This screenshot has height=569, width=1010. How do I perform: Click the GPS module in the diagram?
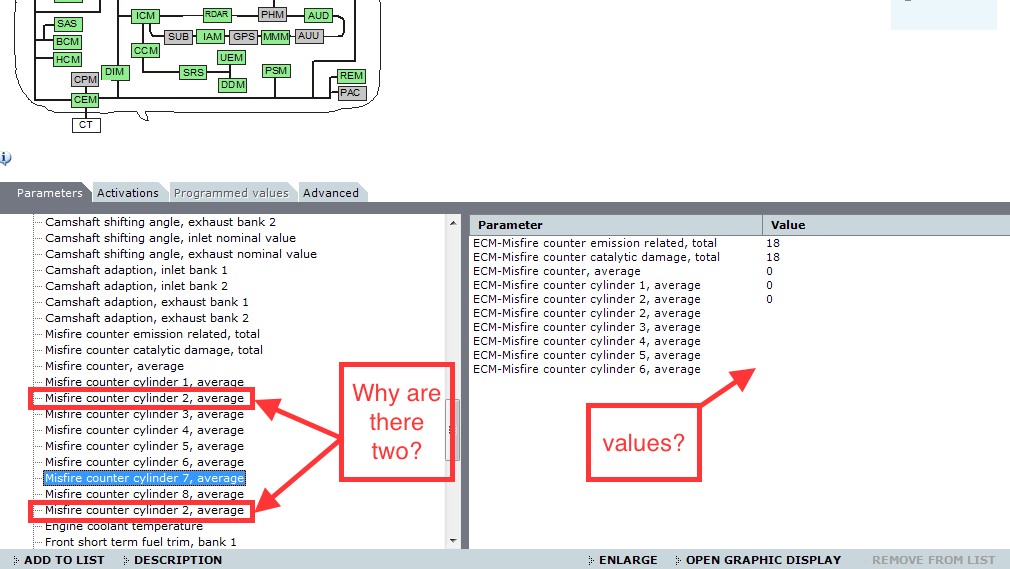pyautogui.click(x=243, y=37)
